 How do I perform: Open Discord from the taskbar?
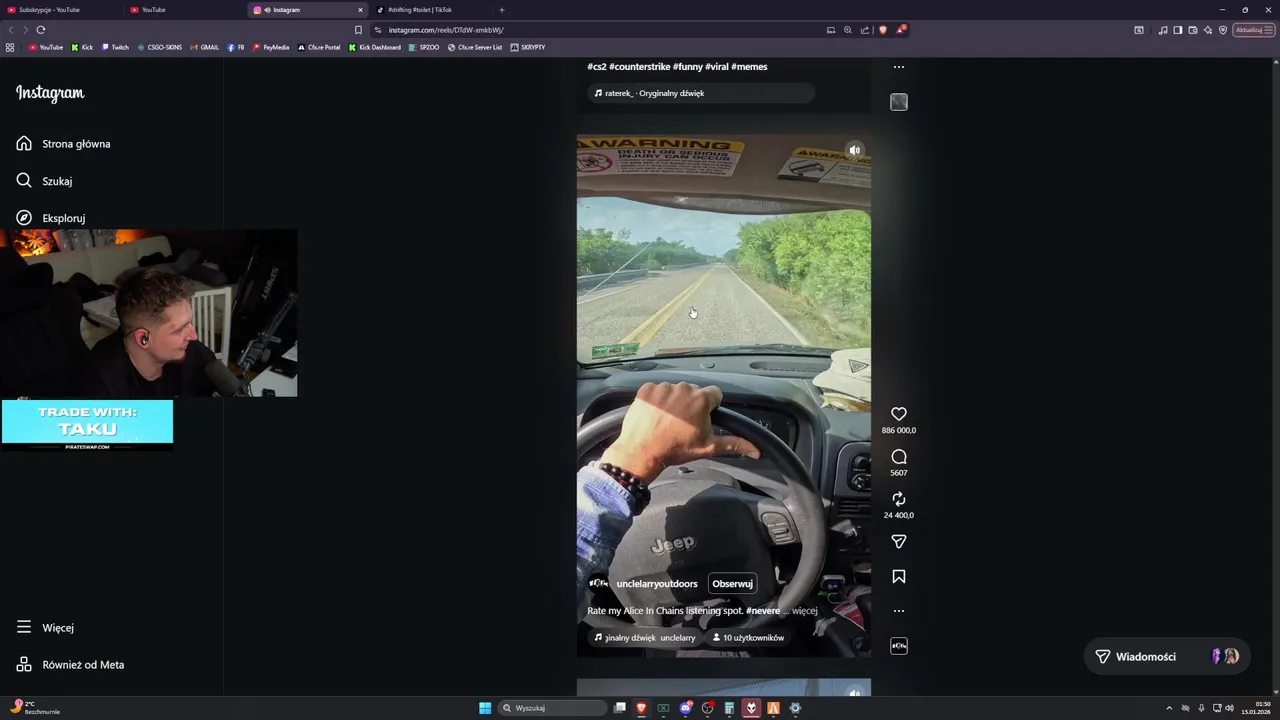click(686, 708)
